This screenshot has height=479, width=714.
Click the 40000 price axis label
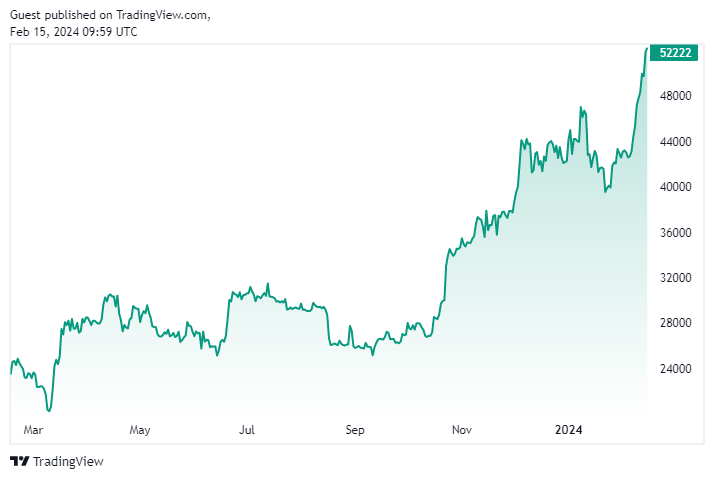(x=676, y=187)
